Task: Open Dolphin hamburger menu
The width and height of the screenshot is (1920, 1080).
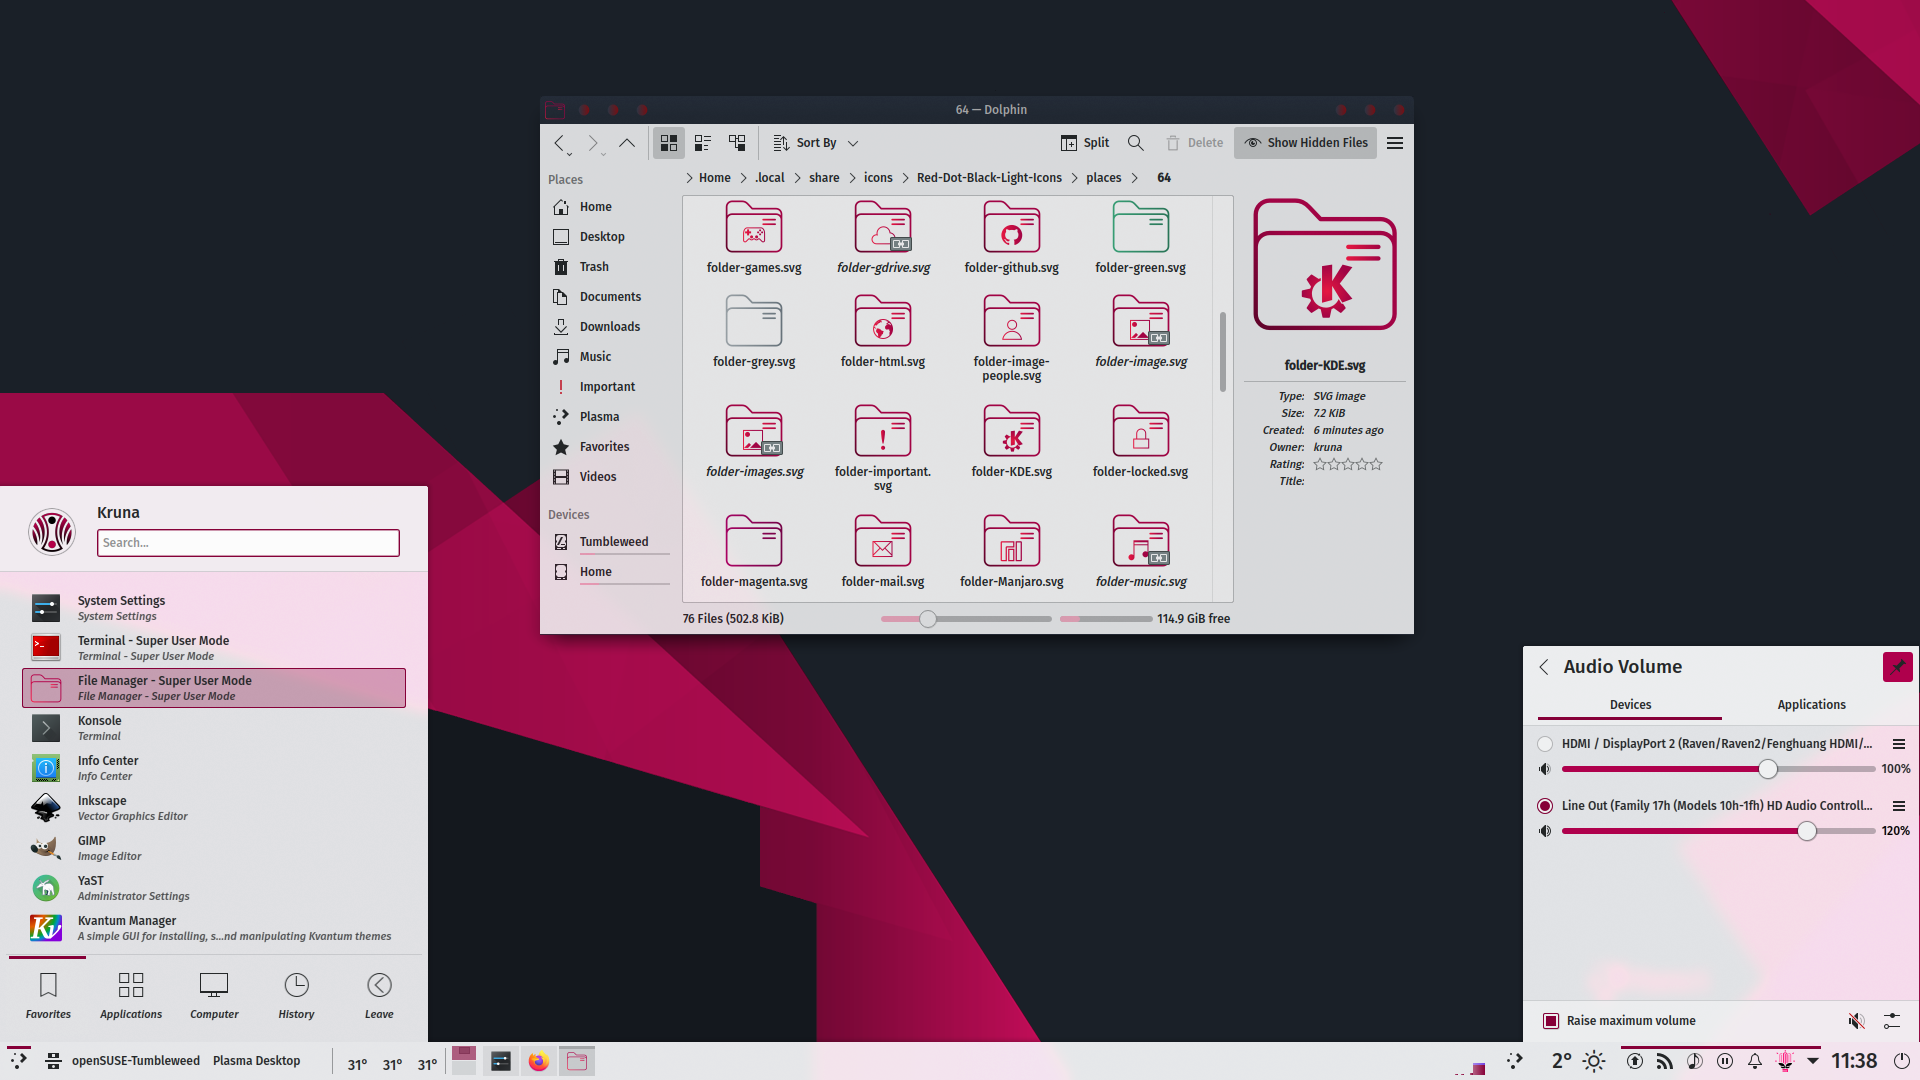Action: click(1395, 143)
